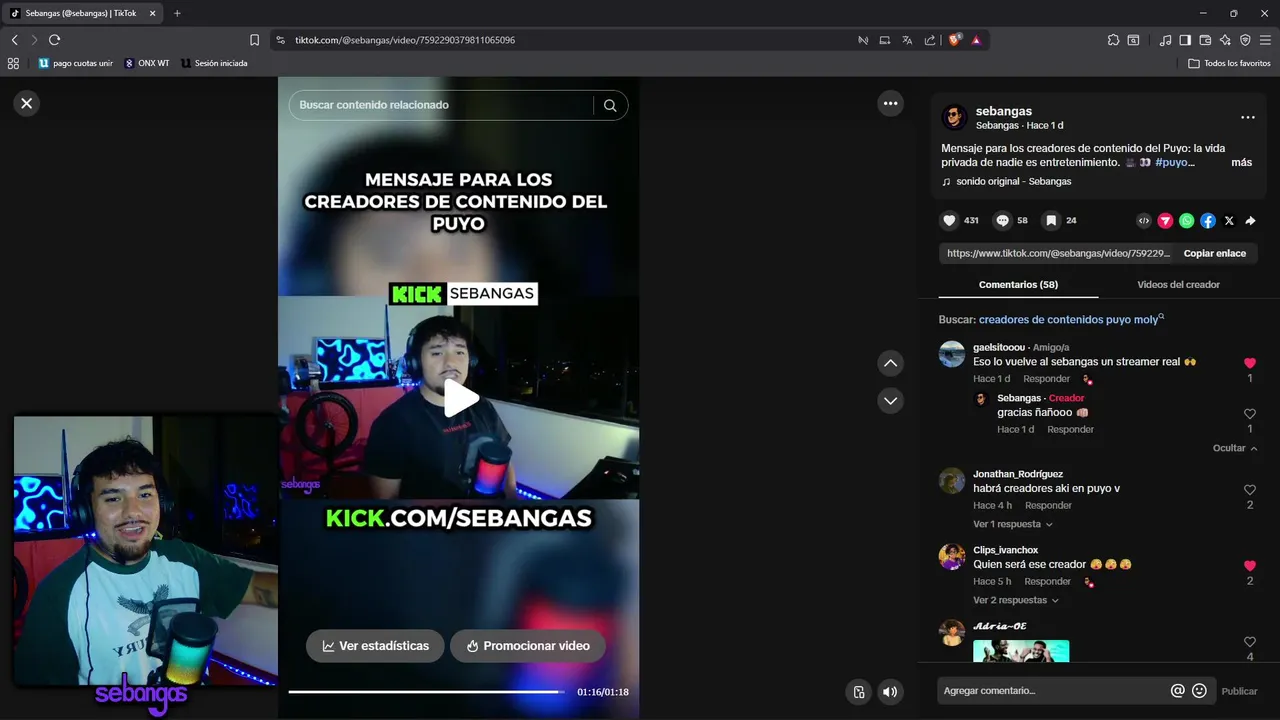The width and height of the screenshot is (1280, 720).
Task: Click share icon in address bar
Action: pos(930,40)
